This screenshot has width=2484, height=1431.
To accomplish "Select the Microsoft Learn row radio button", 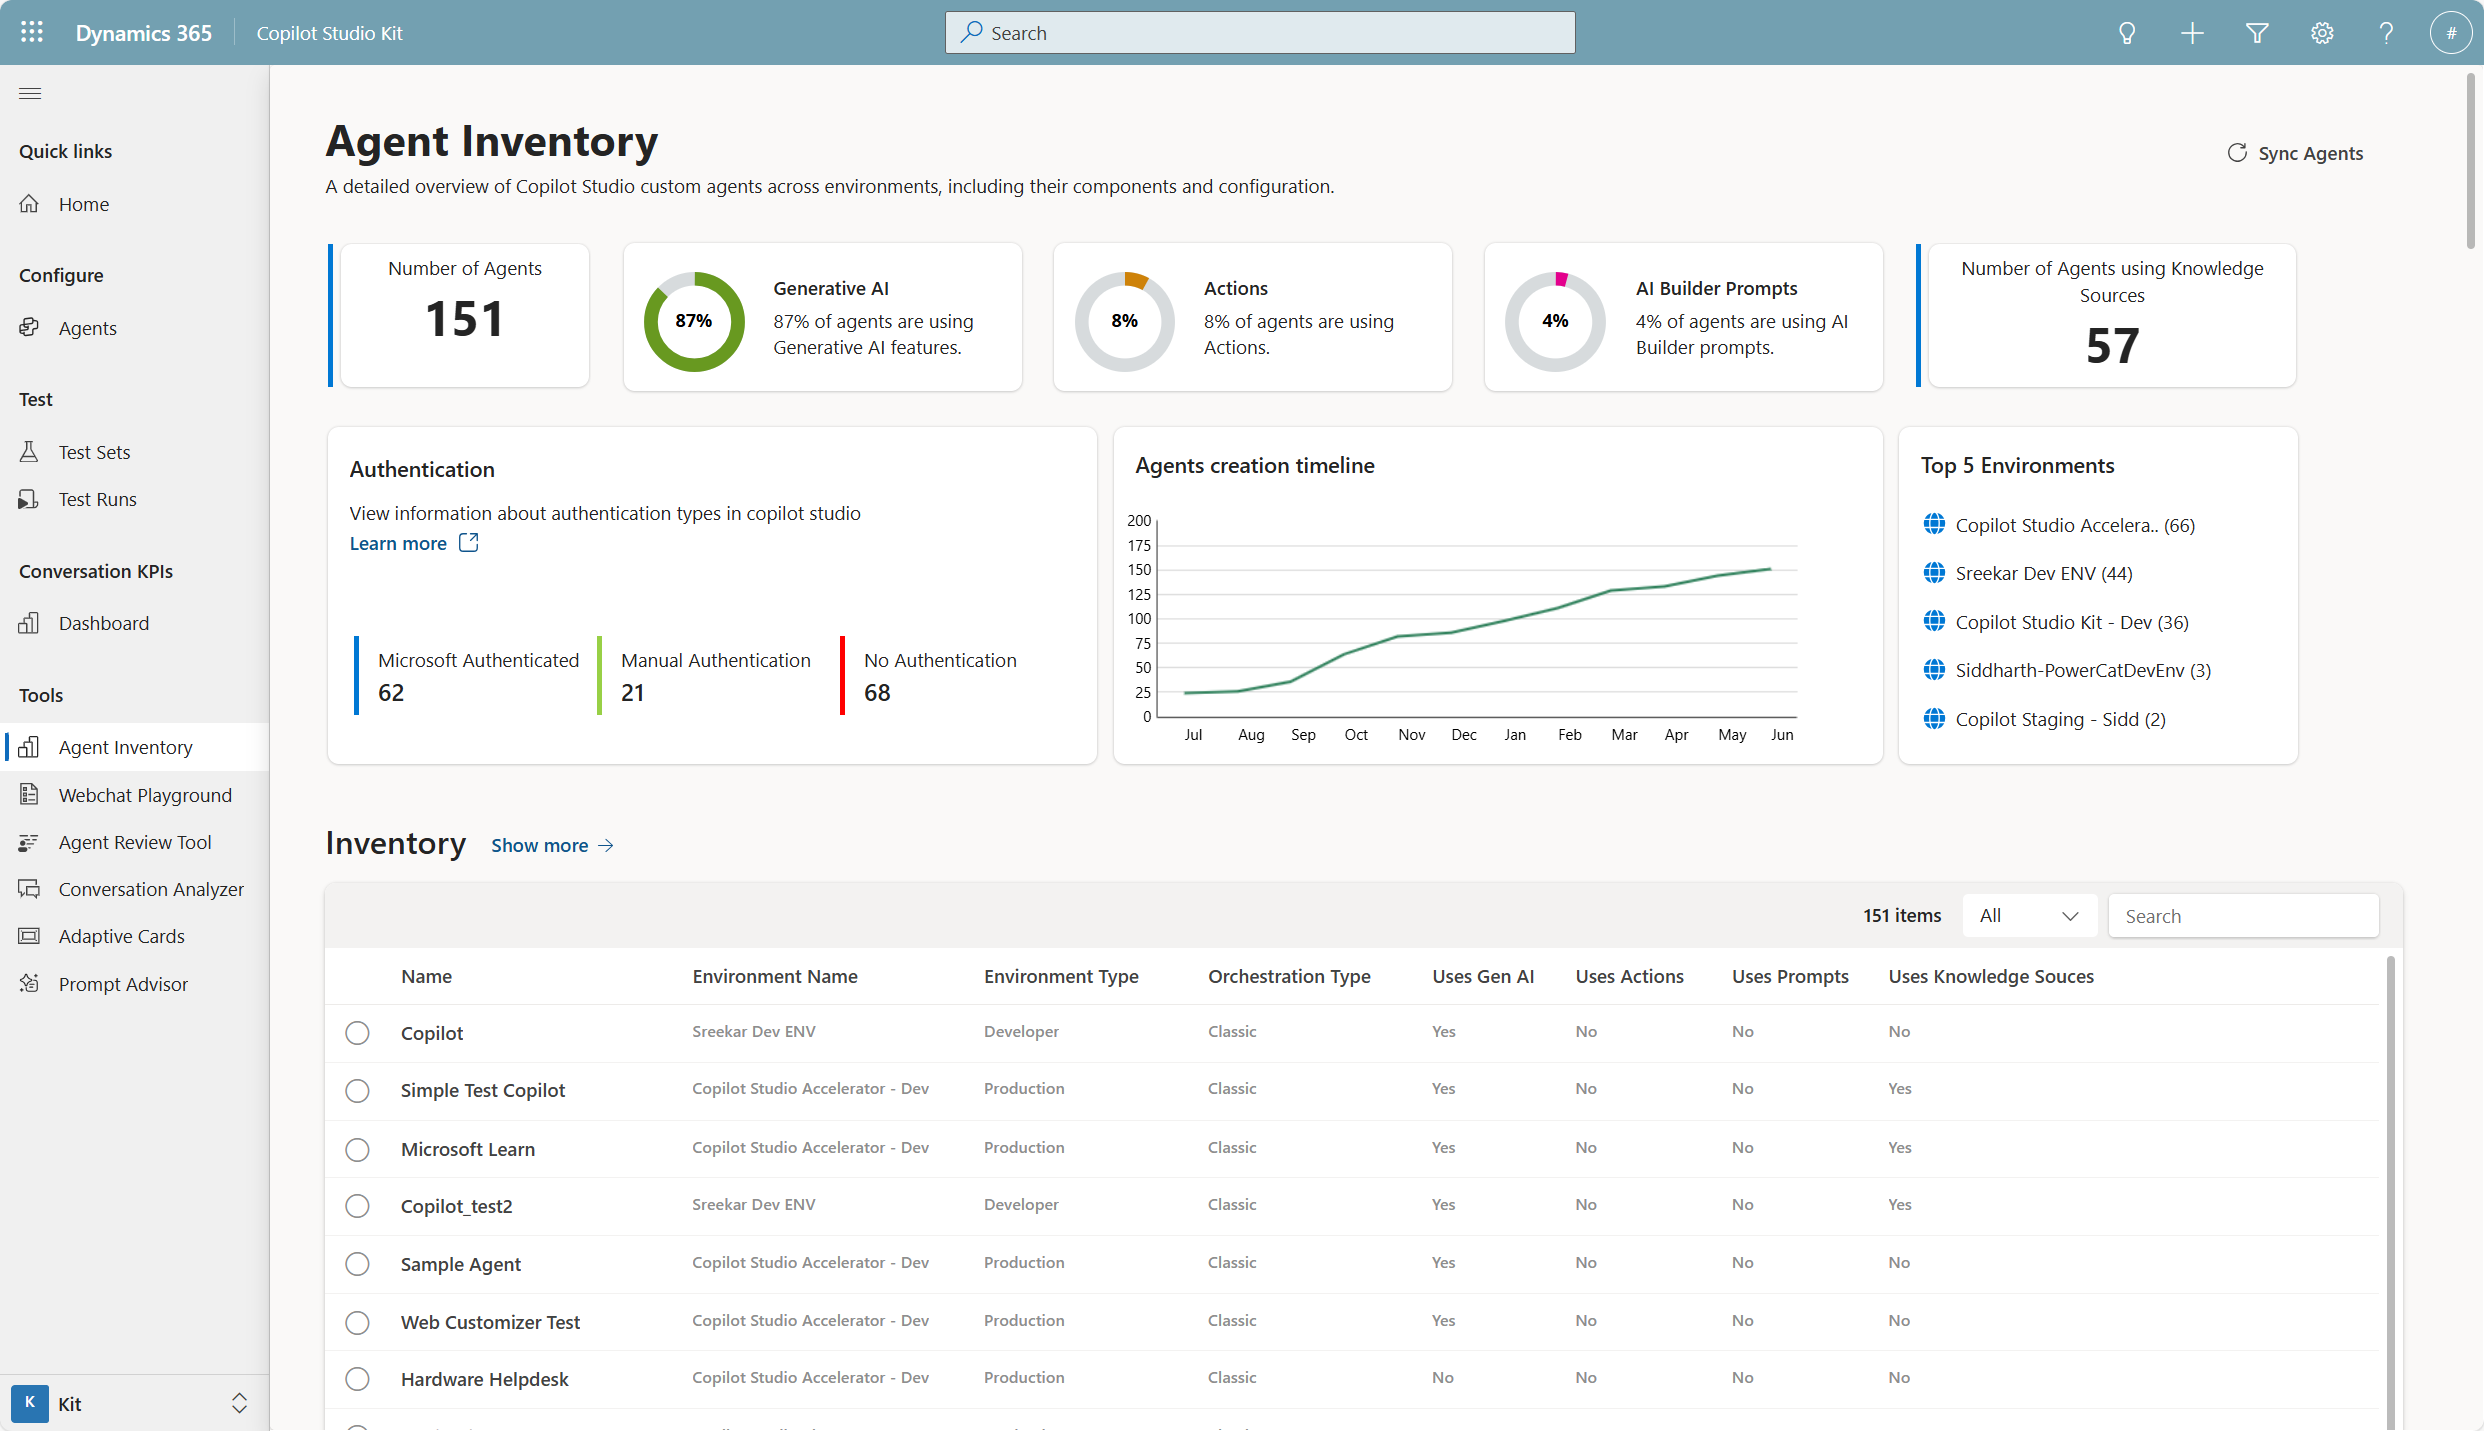I will 357,1149.
